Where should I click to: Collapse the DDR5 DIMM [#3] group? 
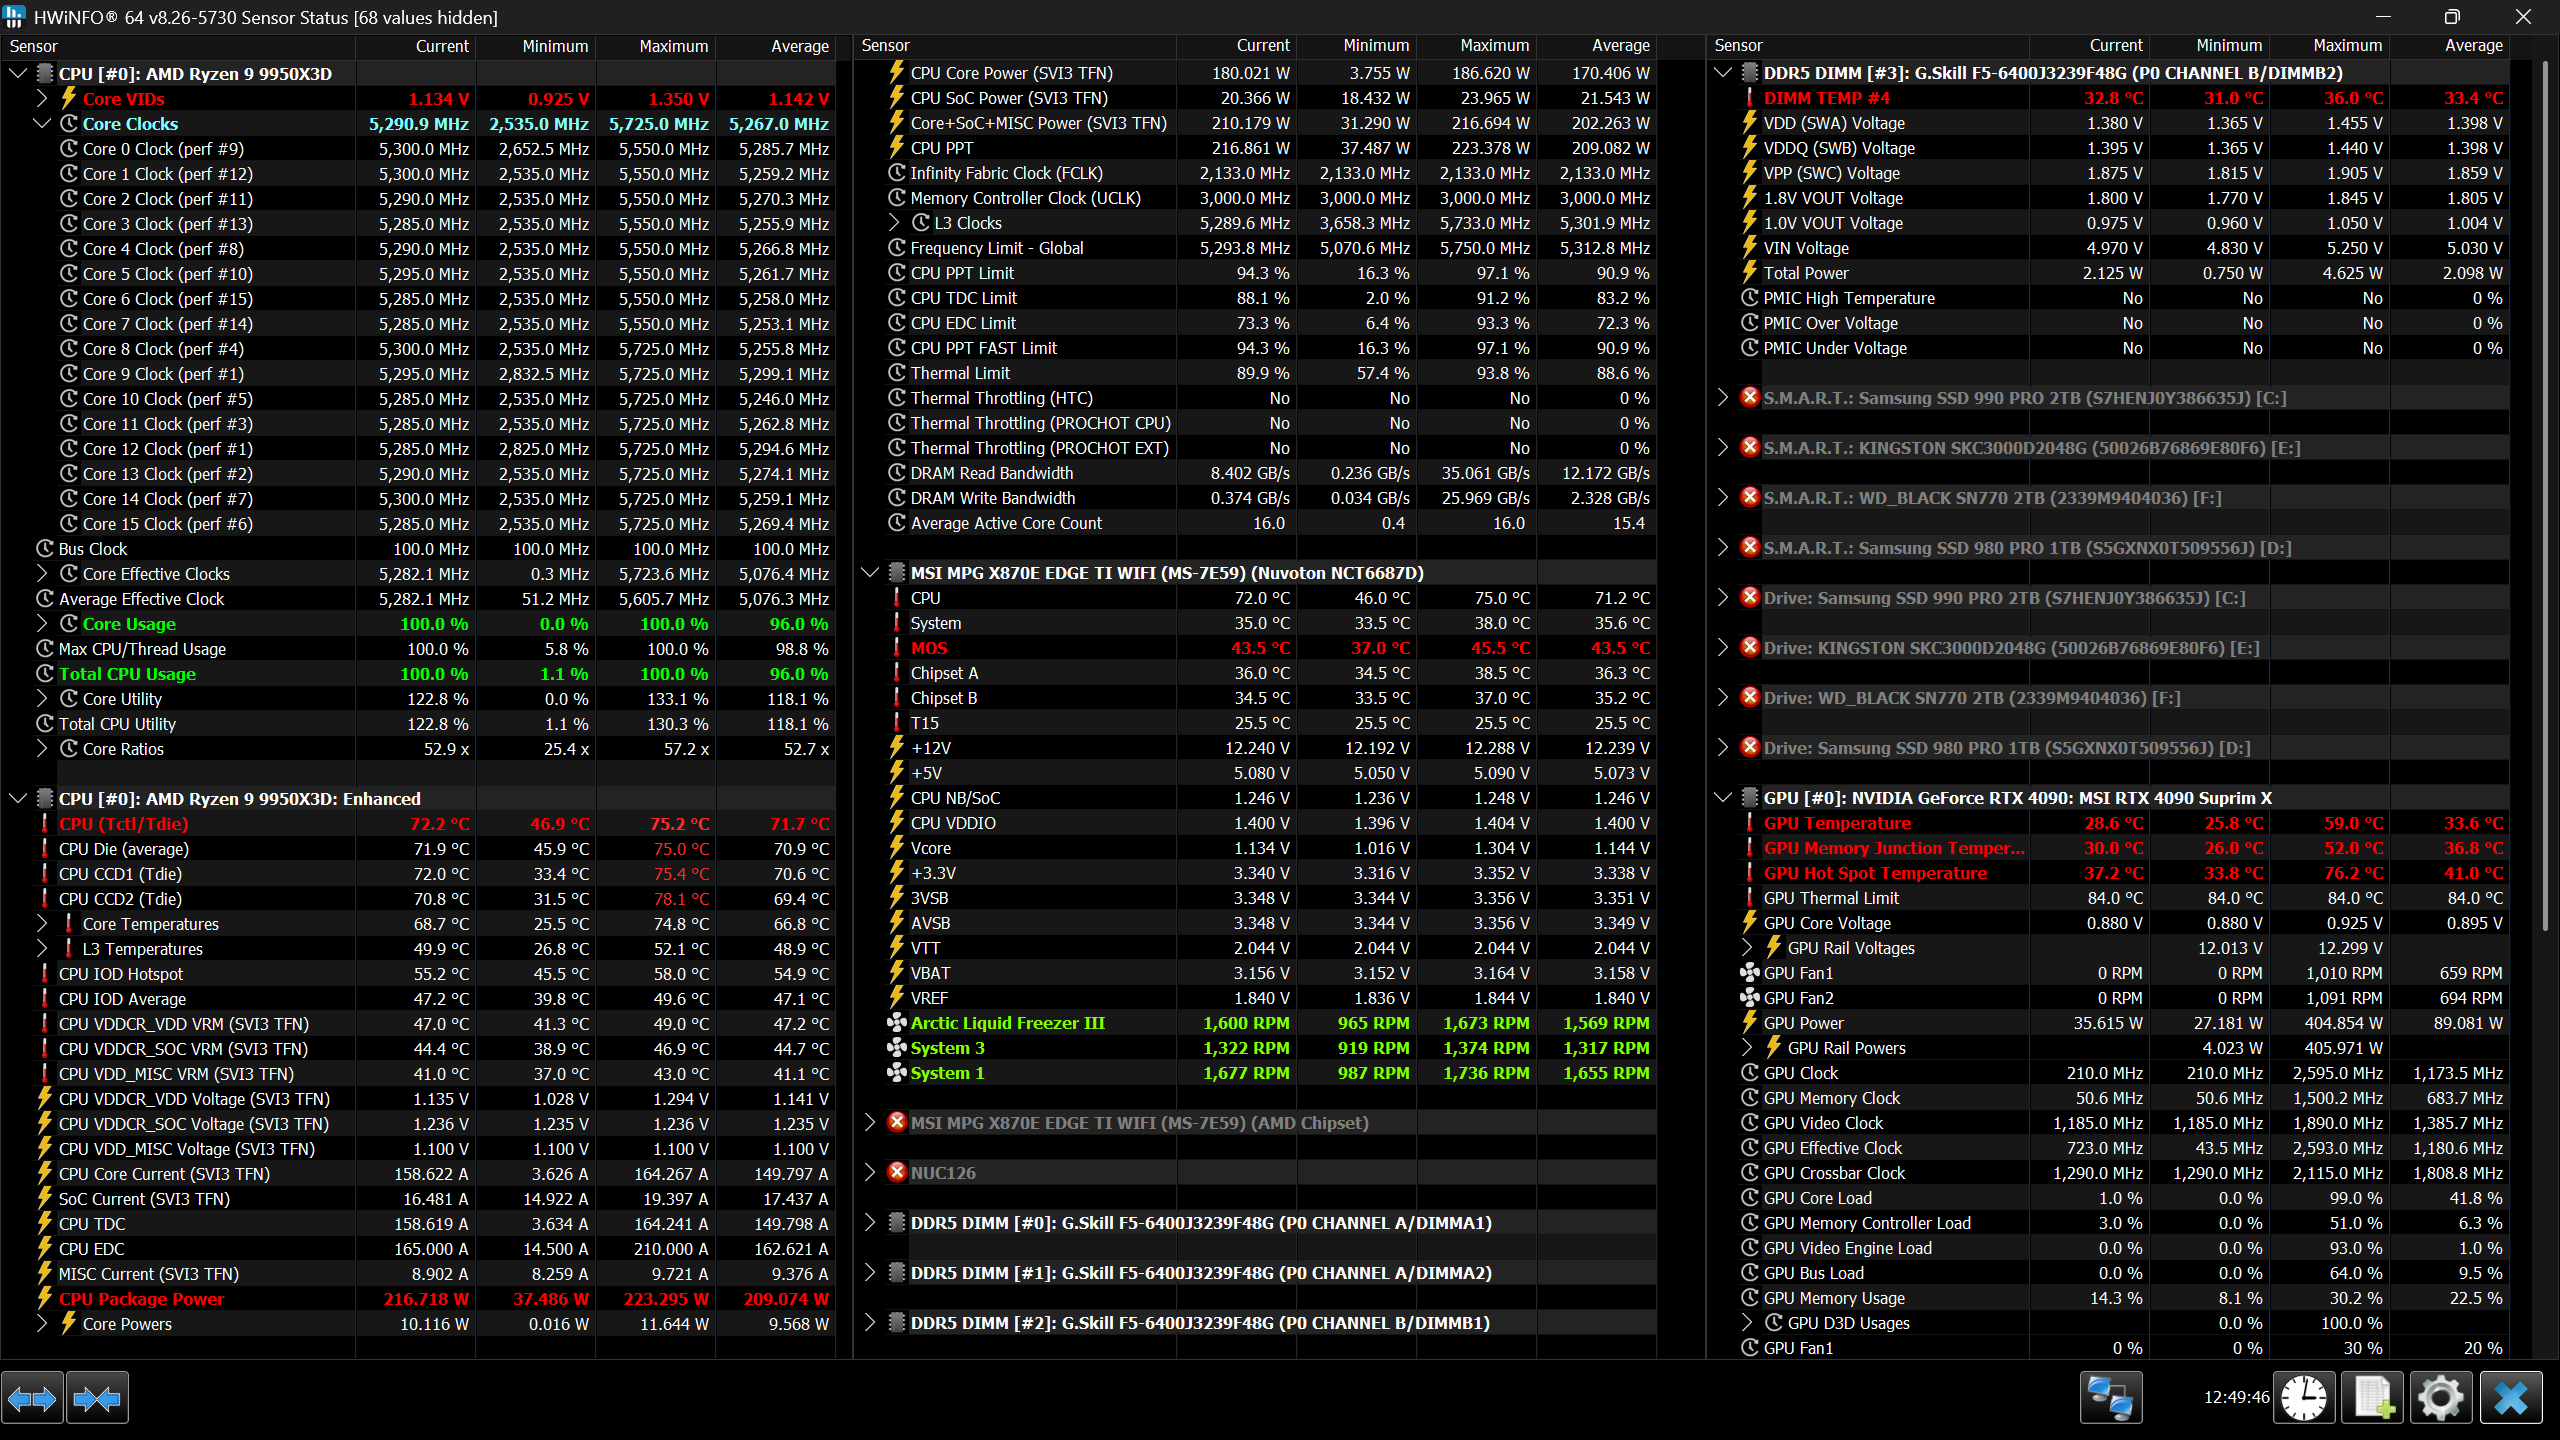pyautogui.click(x=1723, y=72)
